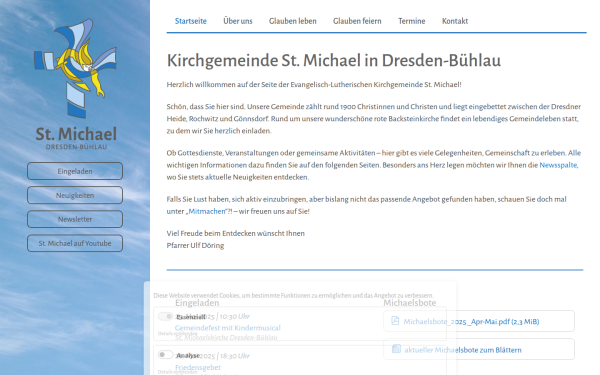Go to the Glauben leben menu
This screenshot has height=375, width=600.
(292, 21)
